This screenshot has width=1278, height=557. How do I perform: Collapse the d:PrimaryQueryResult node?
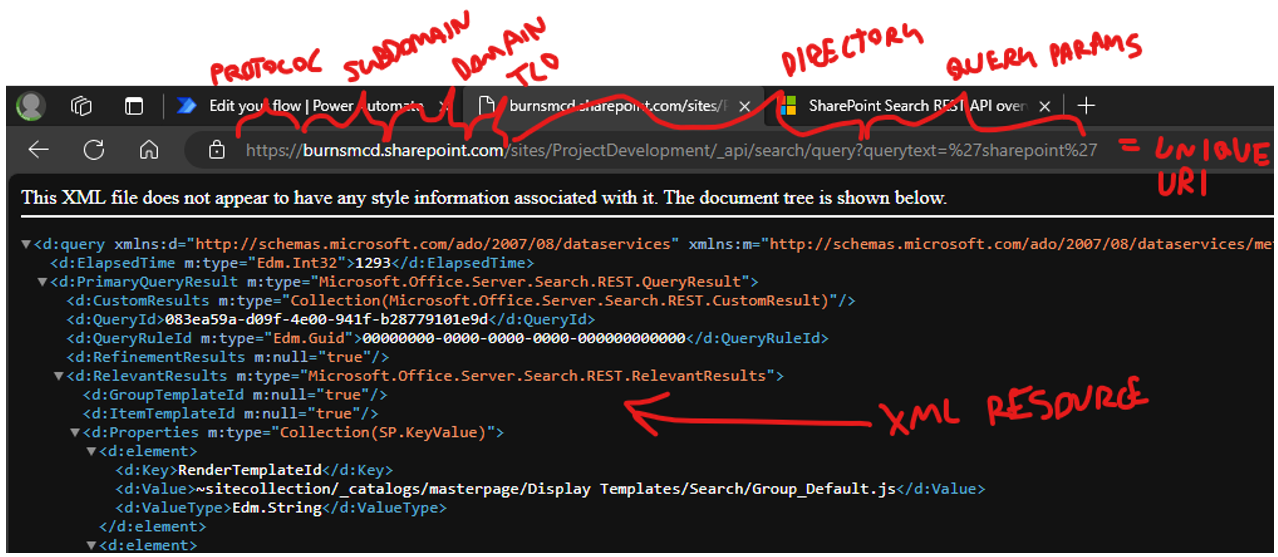click(x=42, y=282)
